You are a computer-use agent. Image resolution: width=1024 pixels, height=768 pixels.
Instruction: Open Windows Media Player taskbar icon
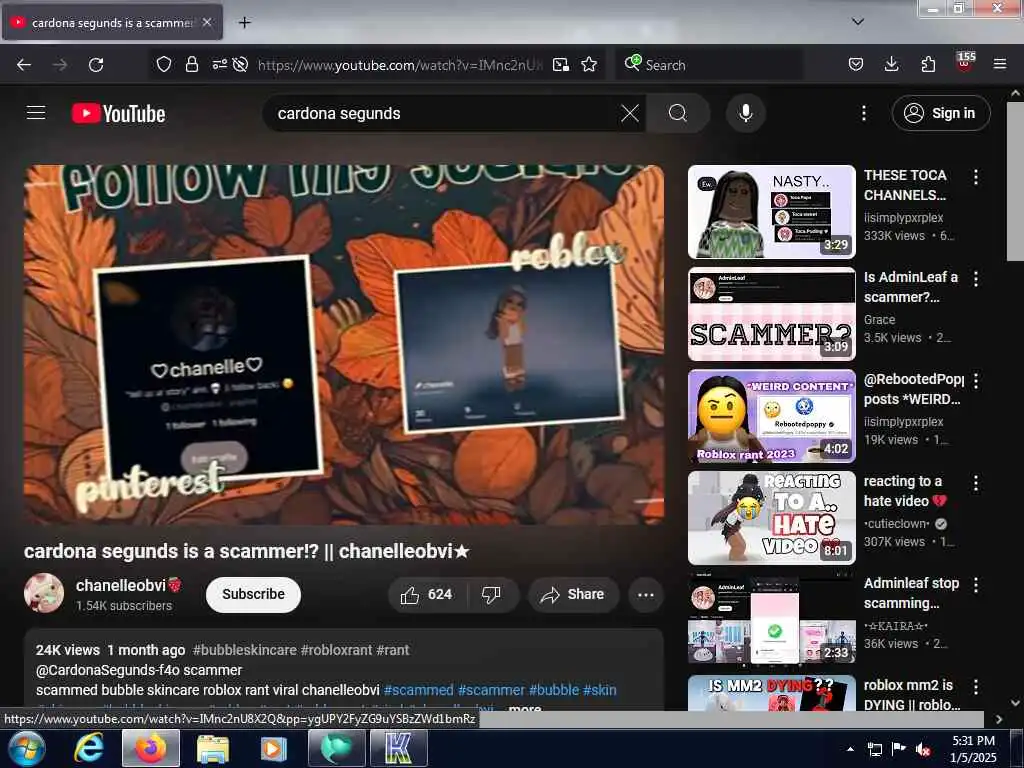pyautogui.click(x=274, y=748)
